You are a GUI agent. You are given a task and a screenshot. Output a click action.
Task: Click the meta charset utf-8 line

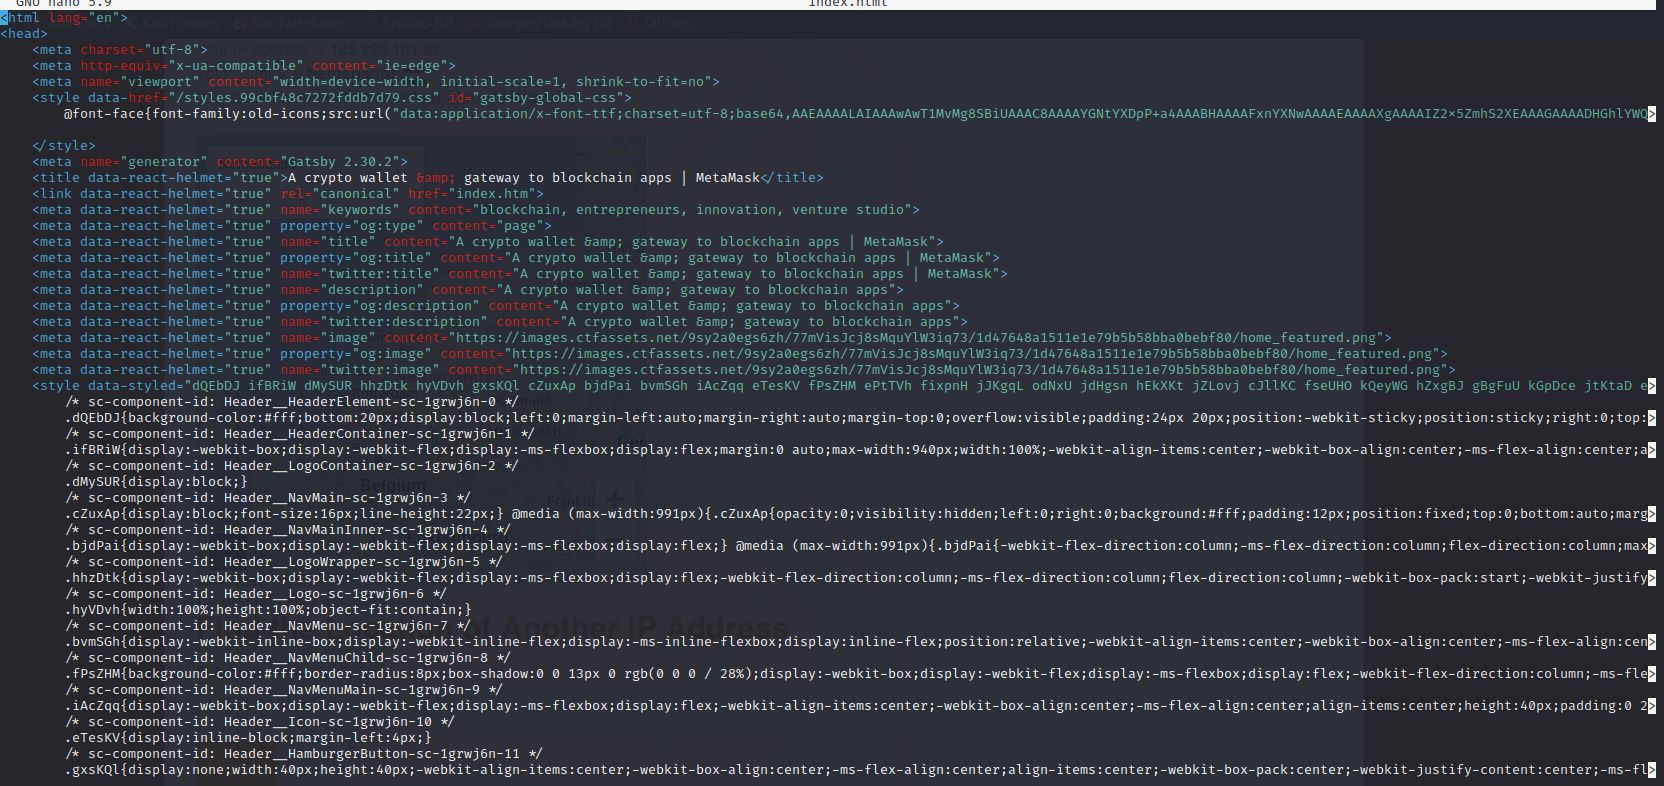(120, 50)
